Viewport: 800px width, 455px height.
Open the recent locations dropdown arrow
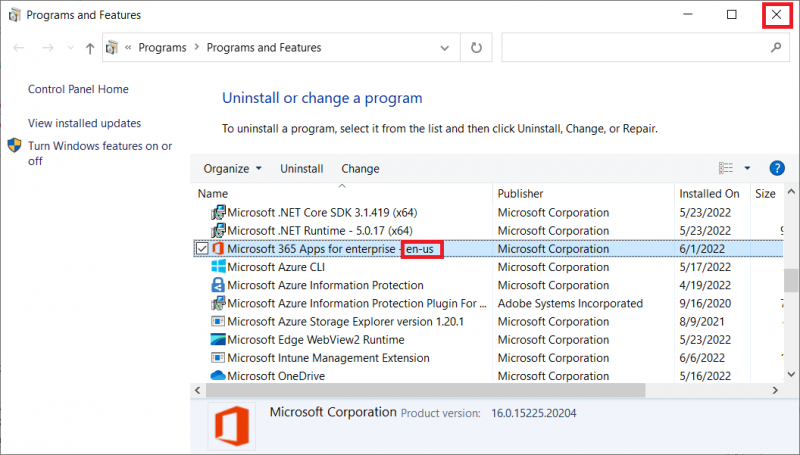pyautogui.click(x=70, y=48)
